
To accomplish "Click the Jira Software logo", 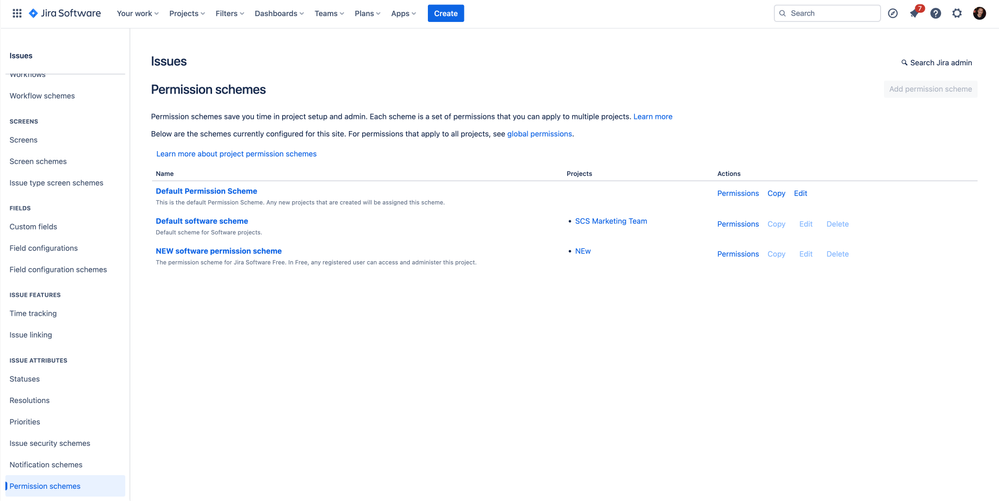I will click(65, 13).
